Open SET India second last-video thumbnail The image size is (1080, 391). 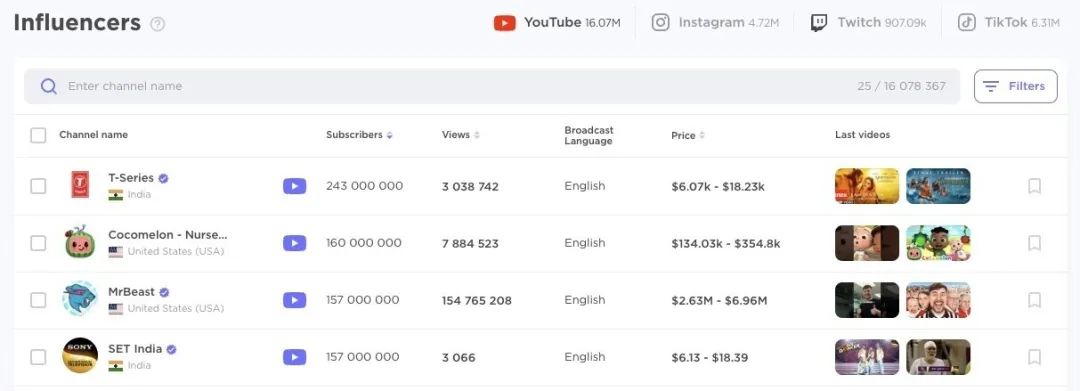tap(938, 357)
